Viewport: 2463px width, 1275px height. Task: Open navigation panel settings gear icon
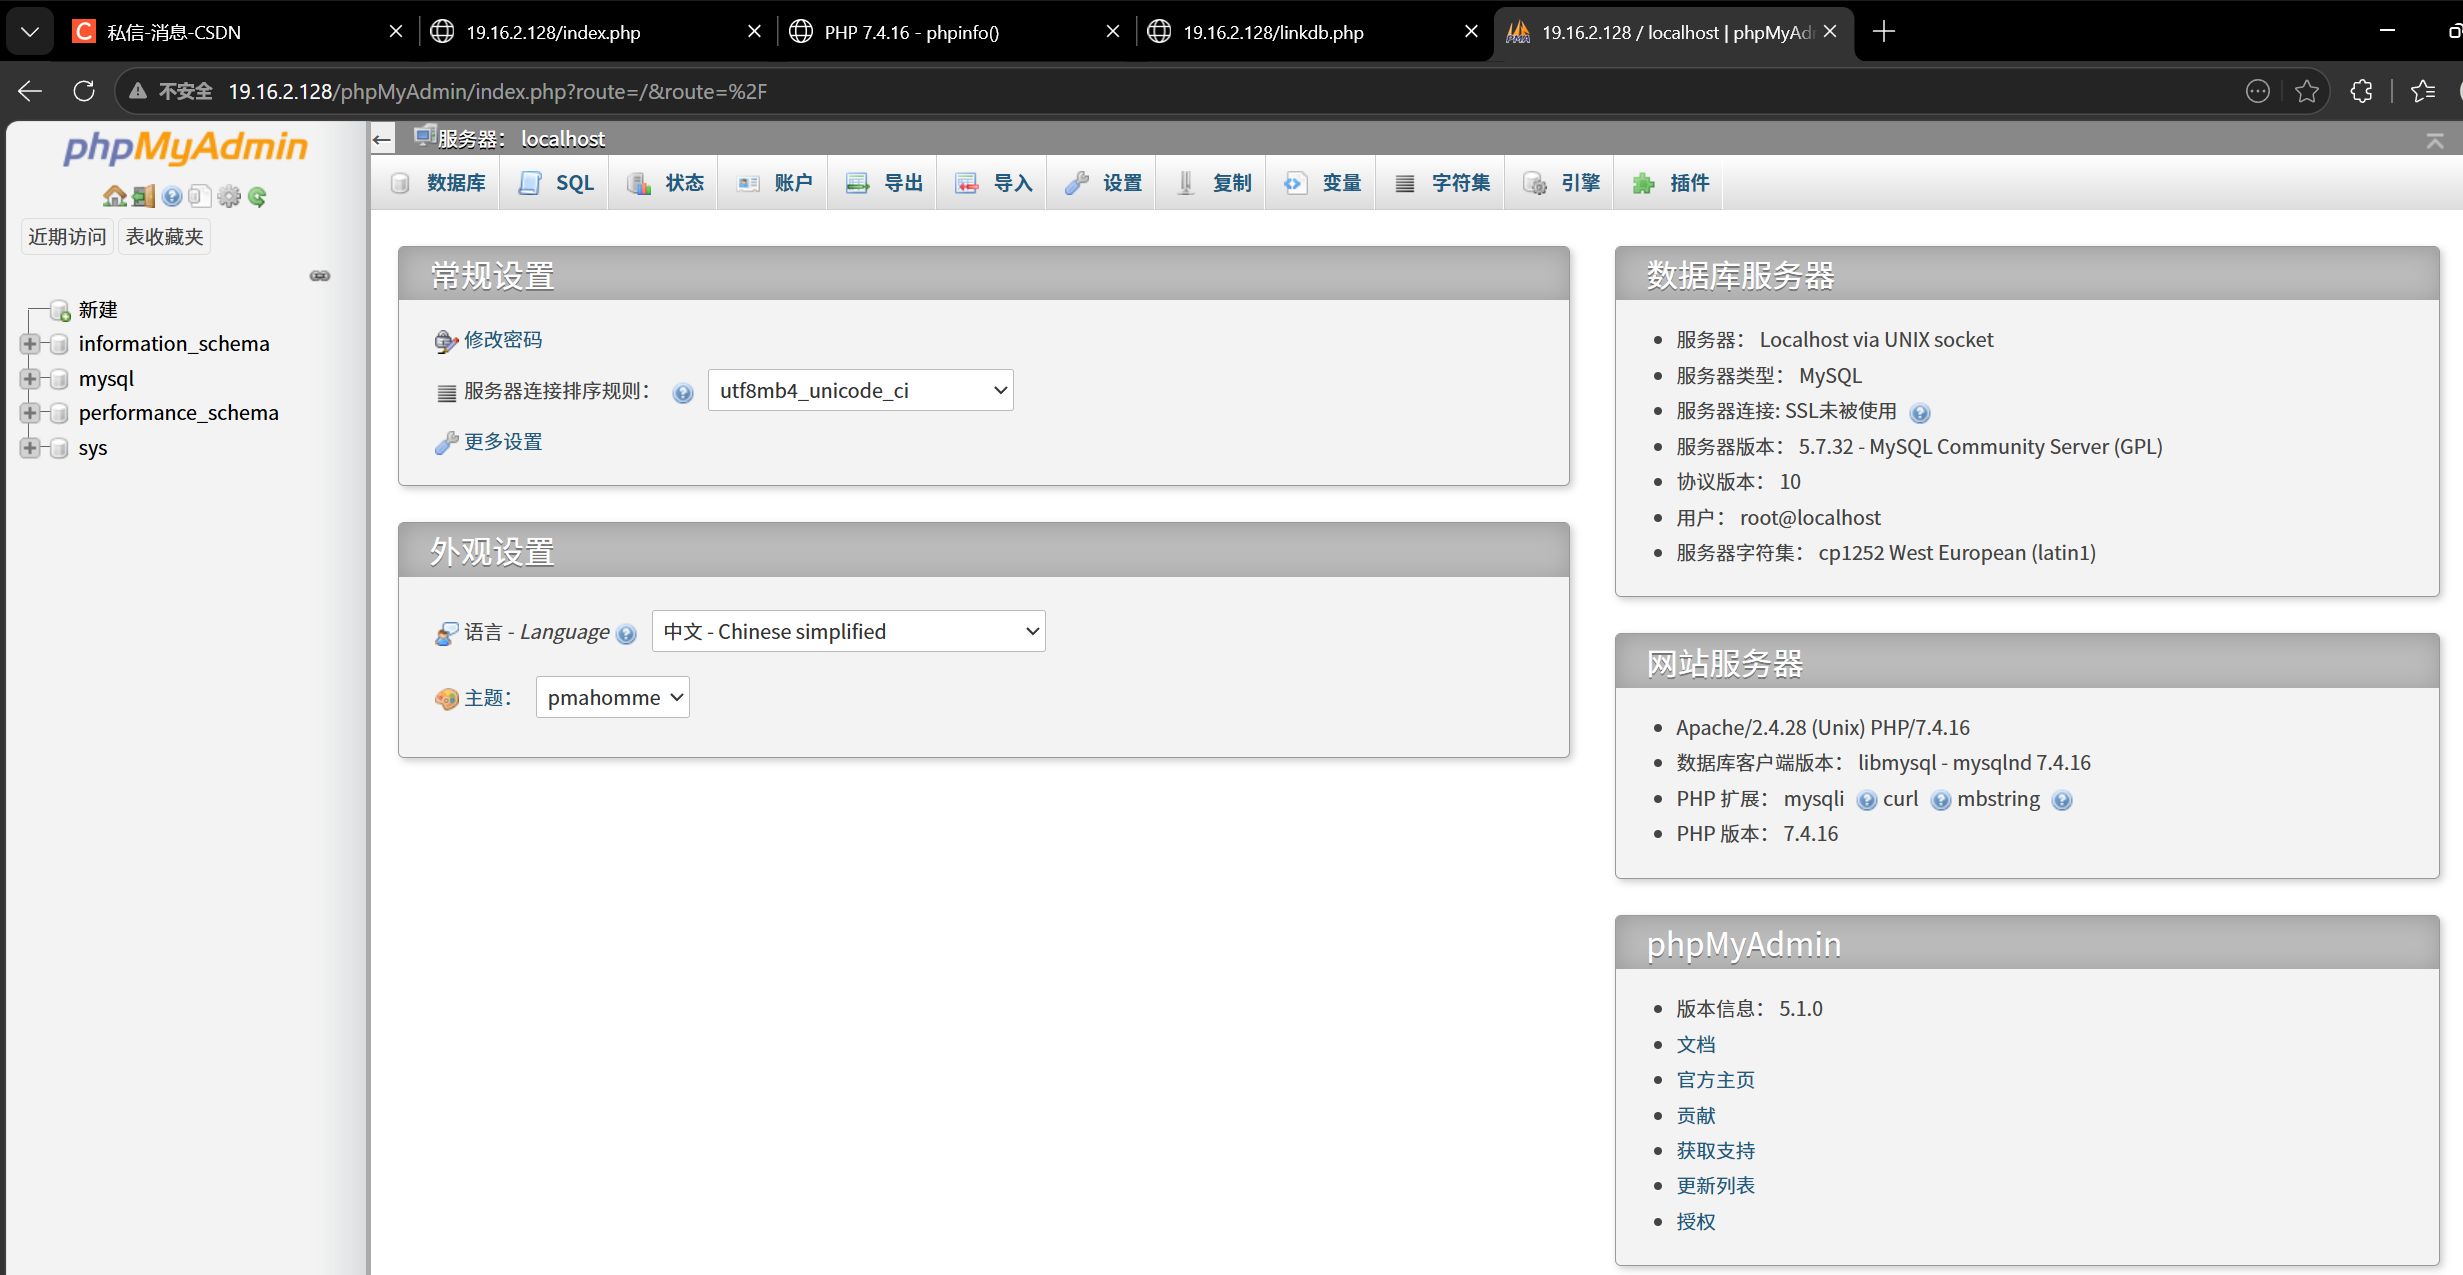pyautogui.click(x=229, y=196)
